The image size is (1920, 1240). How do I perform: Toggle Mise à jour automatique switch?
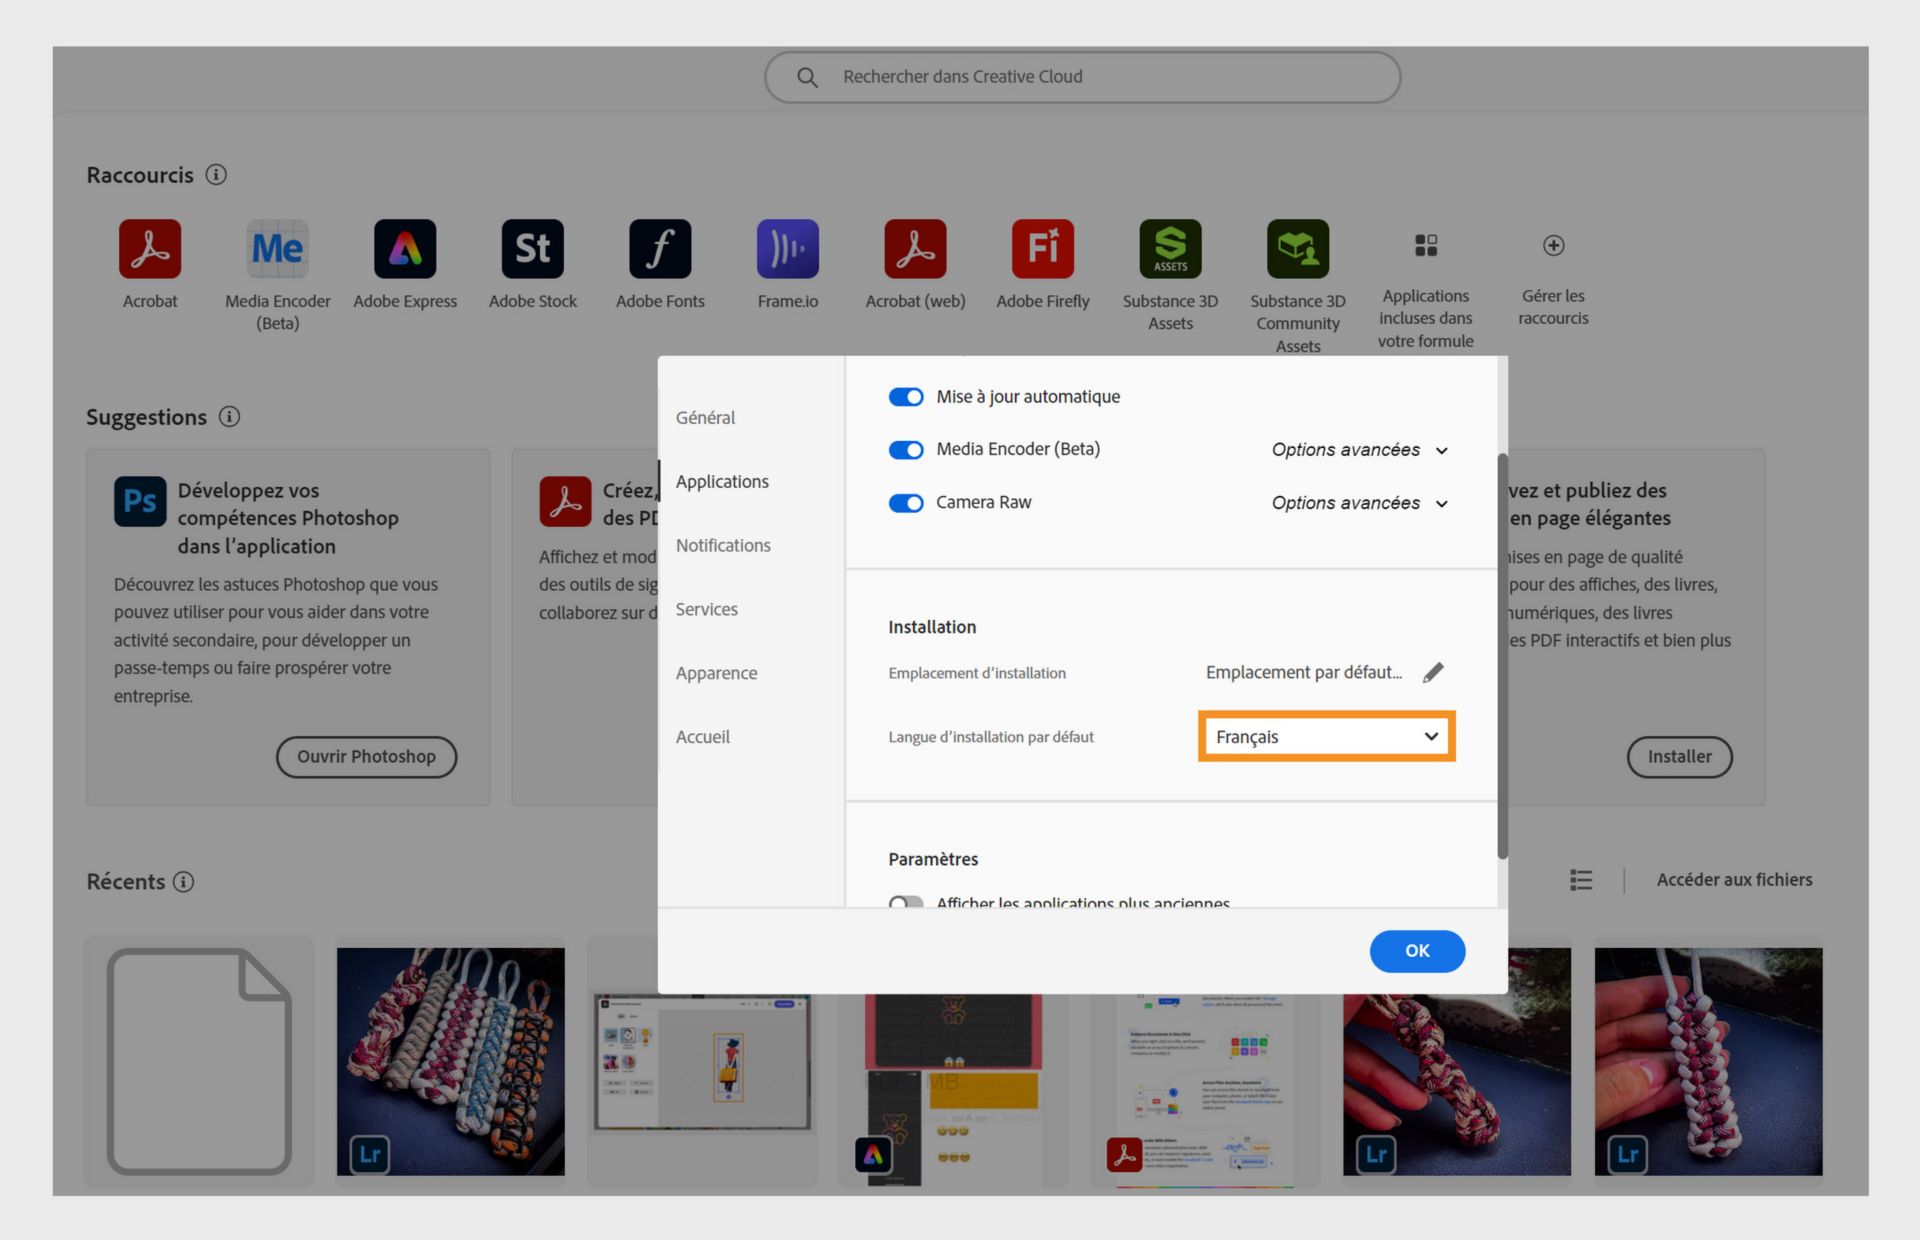click(906, 397)
